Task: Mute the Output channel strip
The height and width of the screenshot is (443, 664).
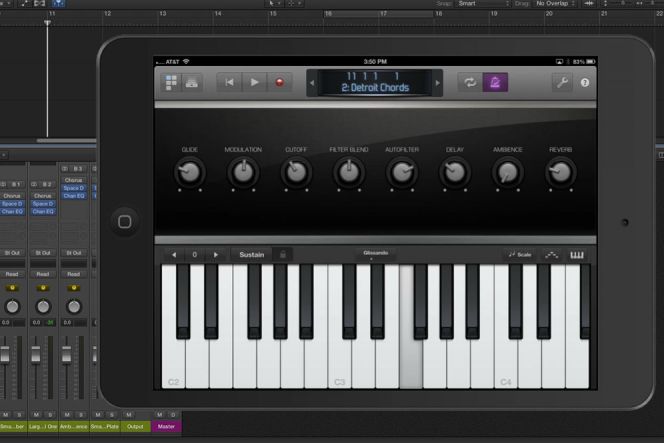Action: [x=129, y=415]
